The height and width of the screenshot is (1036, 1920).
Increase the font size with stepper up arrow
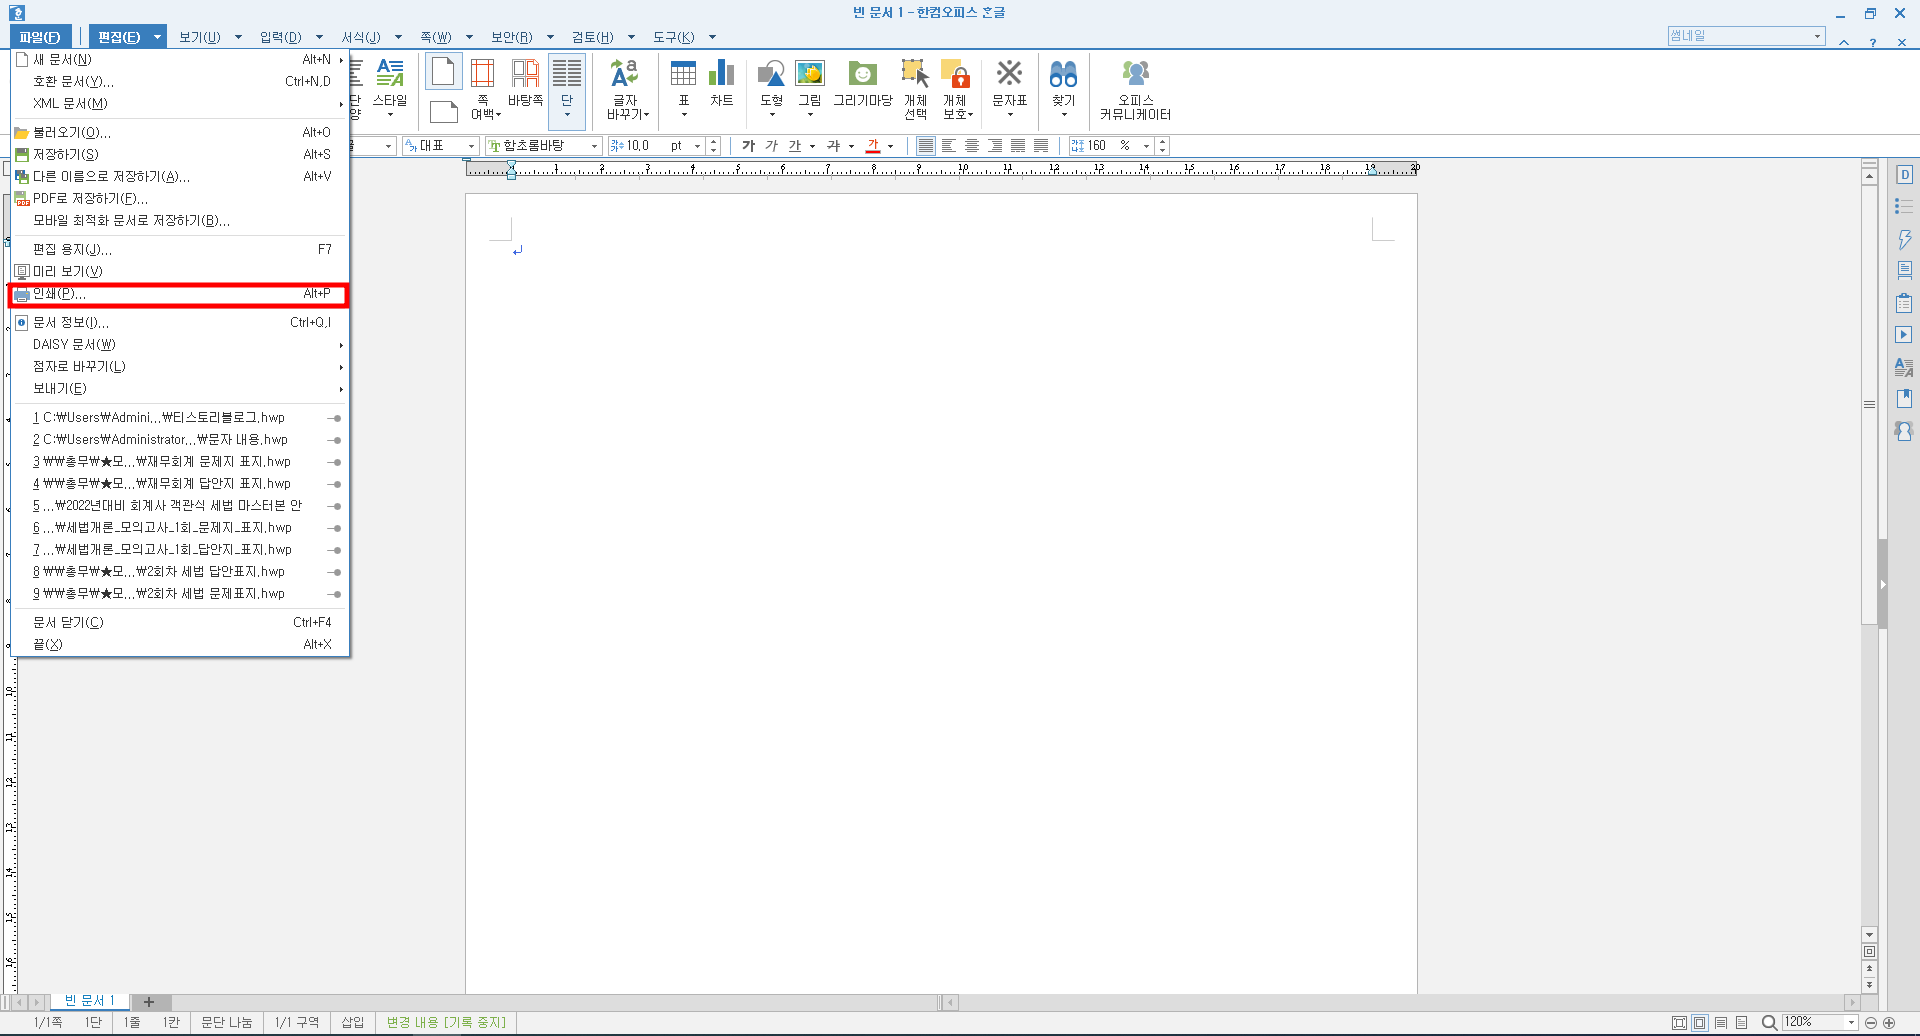(713, 142)
